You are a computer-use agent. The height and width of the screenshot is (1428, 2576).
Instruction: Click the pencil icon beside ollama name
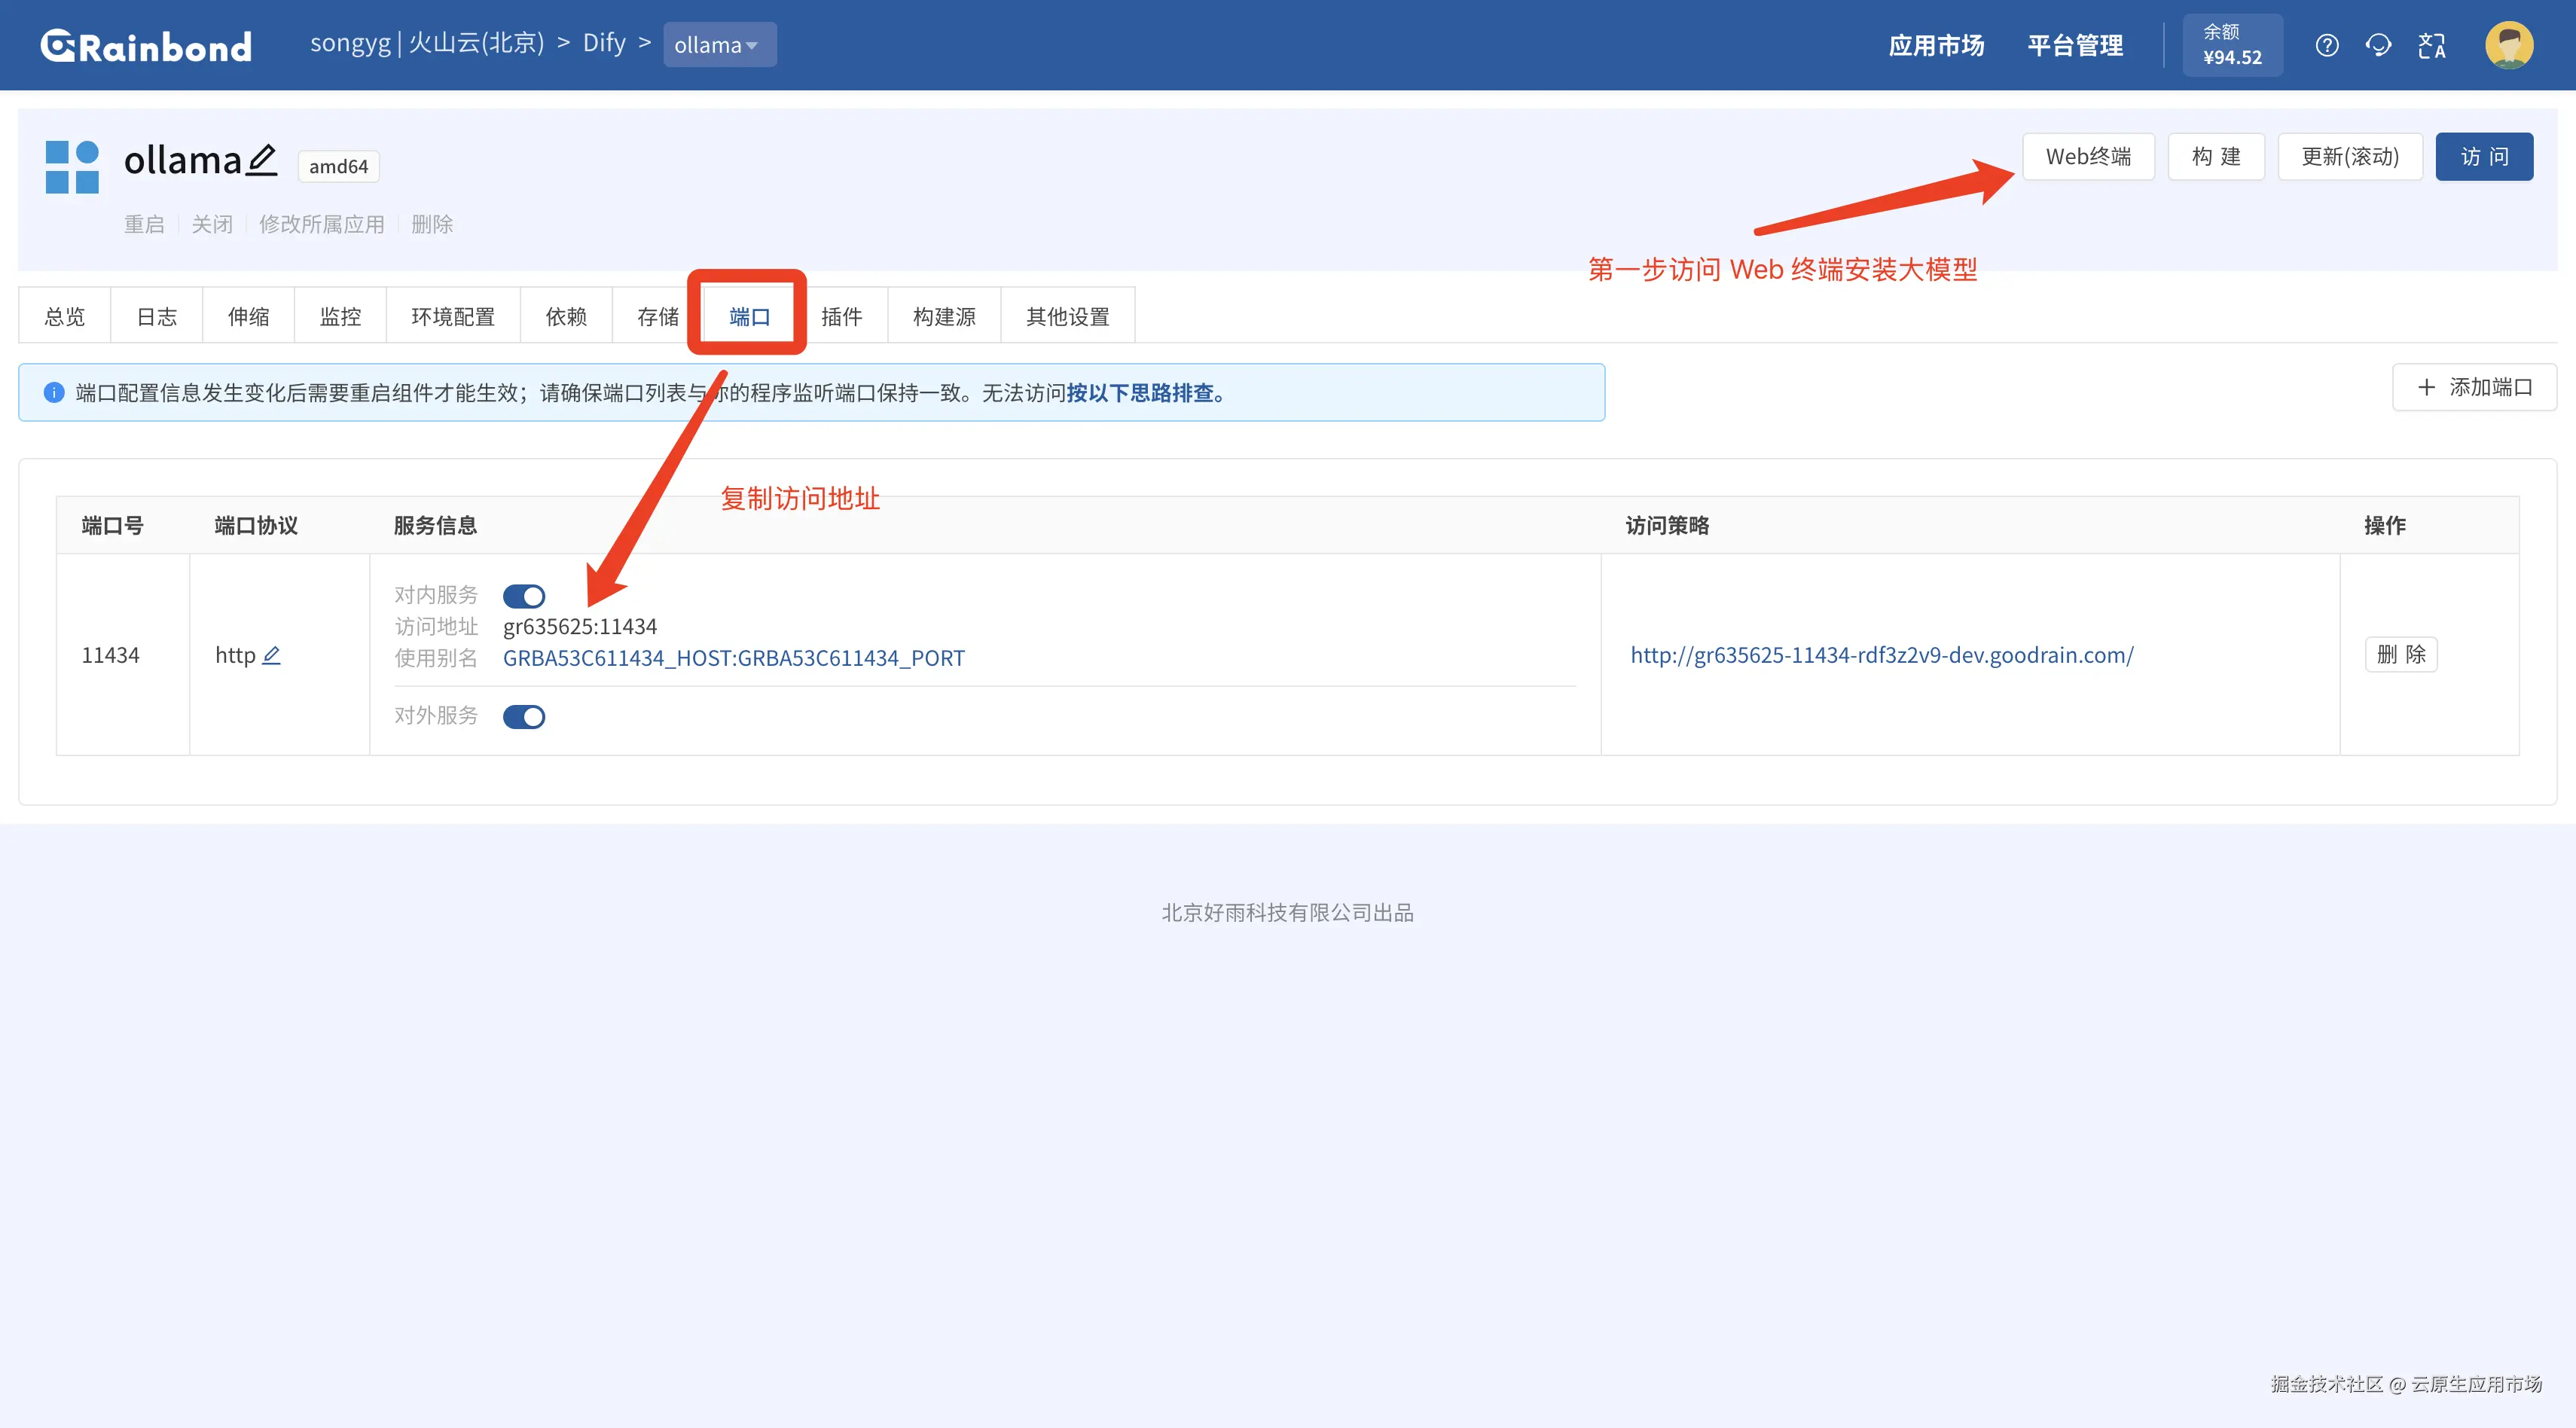[262, 160]
